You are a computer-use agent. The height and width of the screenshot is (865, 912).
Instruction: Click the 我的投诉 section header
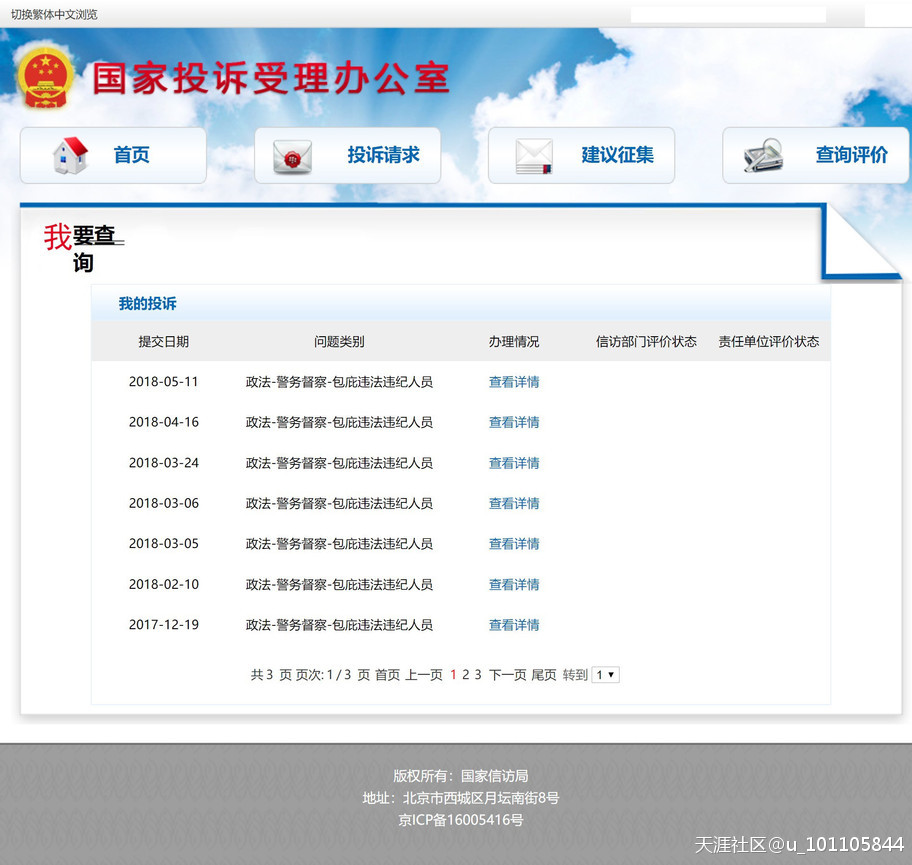tap(147, 303)
